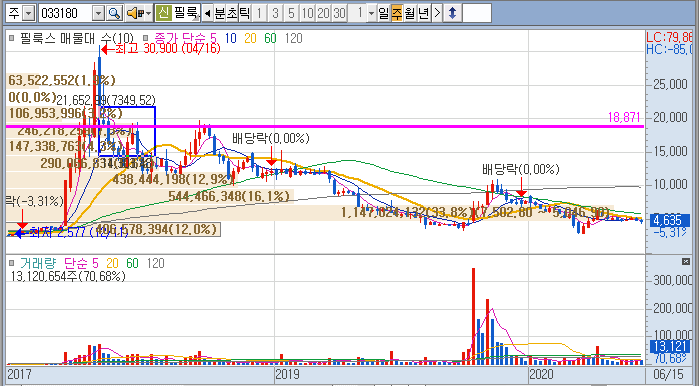Select interval preset 1

(x=259, y=13)
